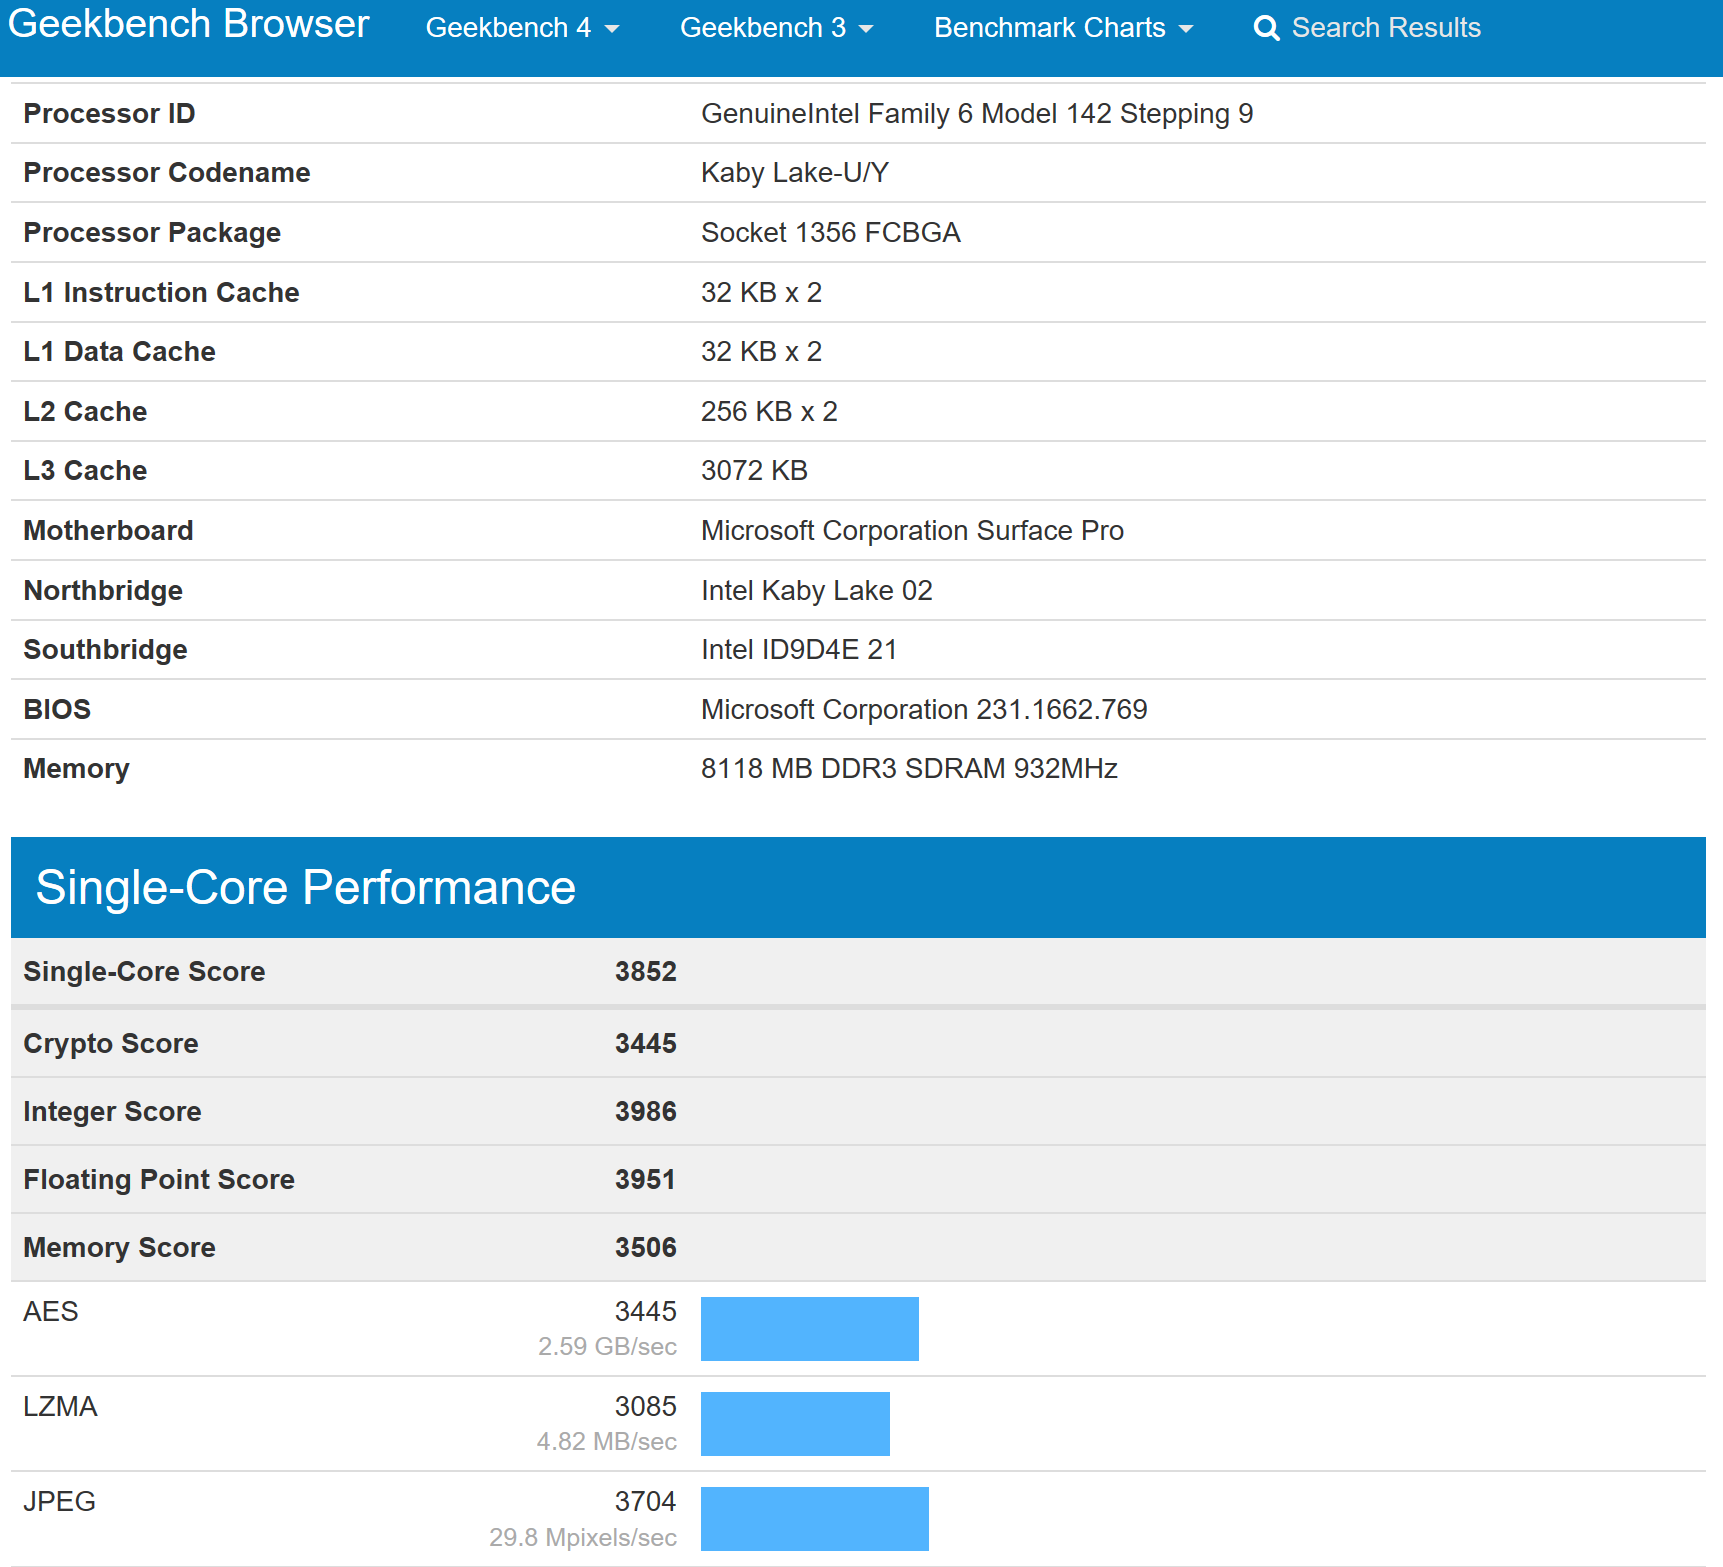Click the Intel ID9D4E 21 southbridge value

coord(798,650)
